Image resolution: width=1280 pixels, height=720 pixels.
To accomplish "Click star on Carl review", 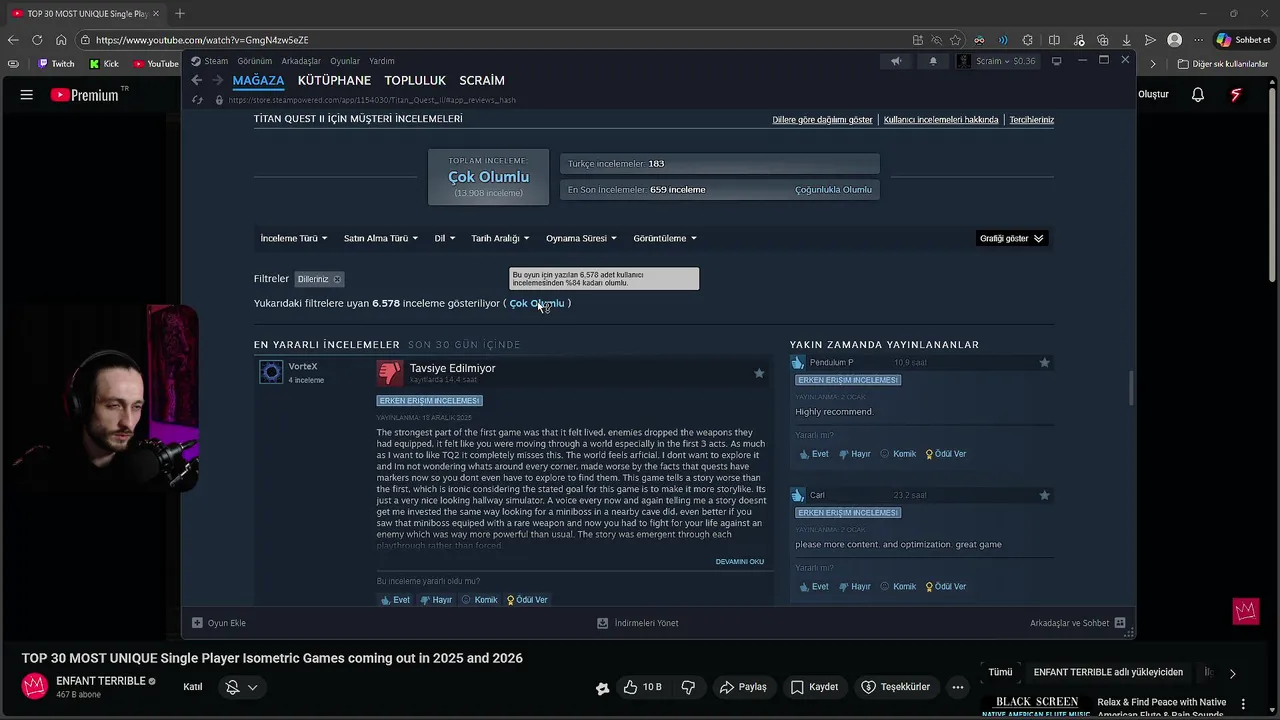I will (x=1044, y=495).
